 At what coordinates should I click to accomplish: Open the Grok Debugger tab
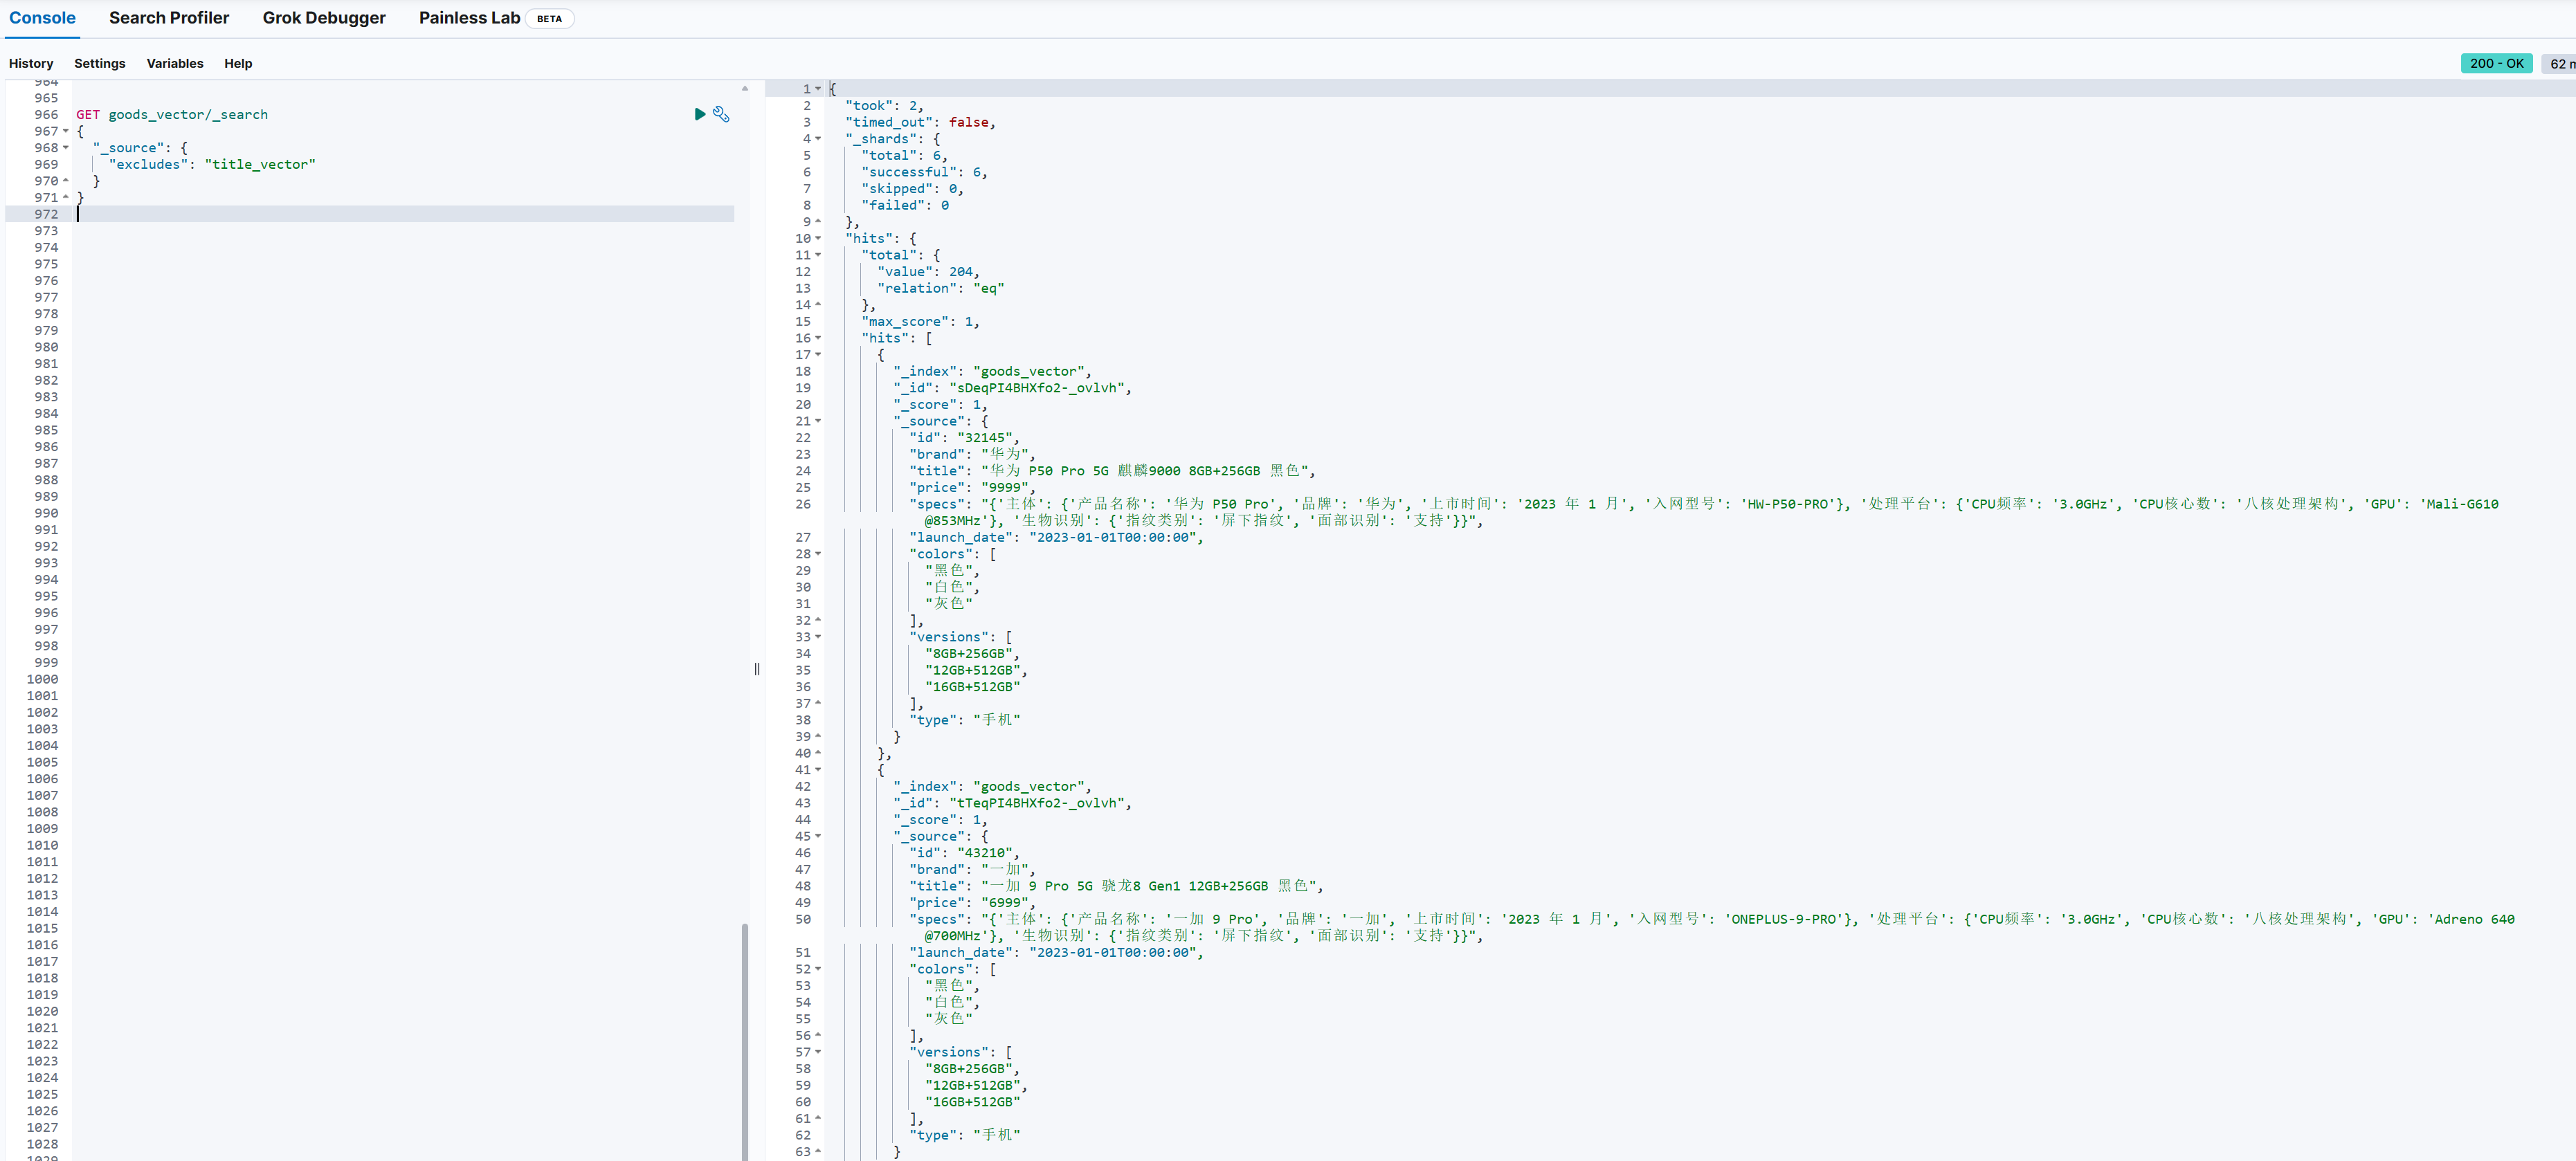click(x=324, y=18)
